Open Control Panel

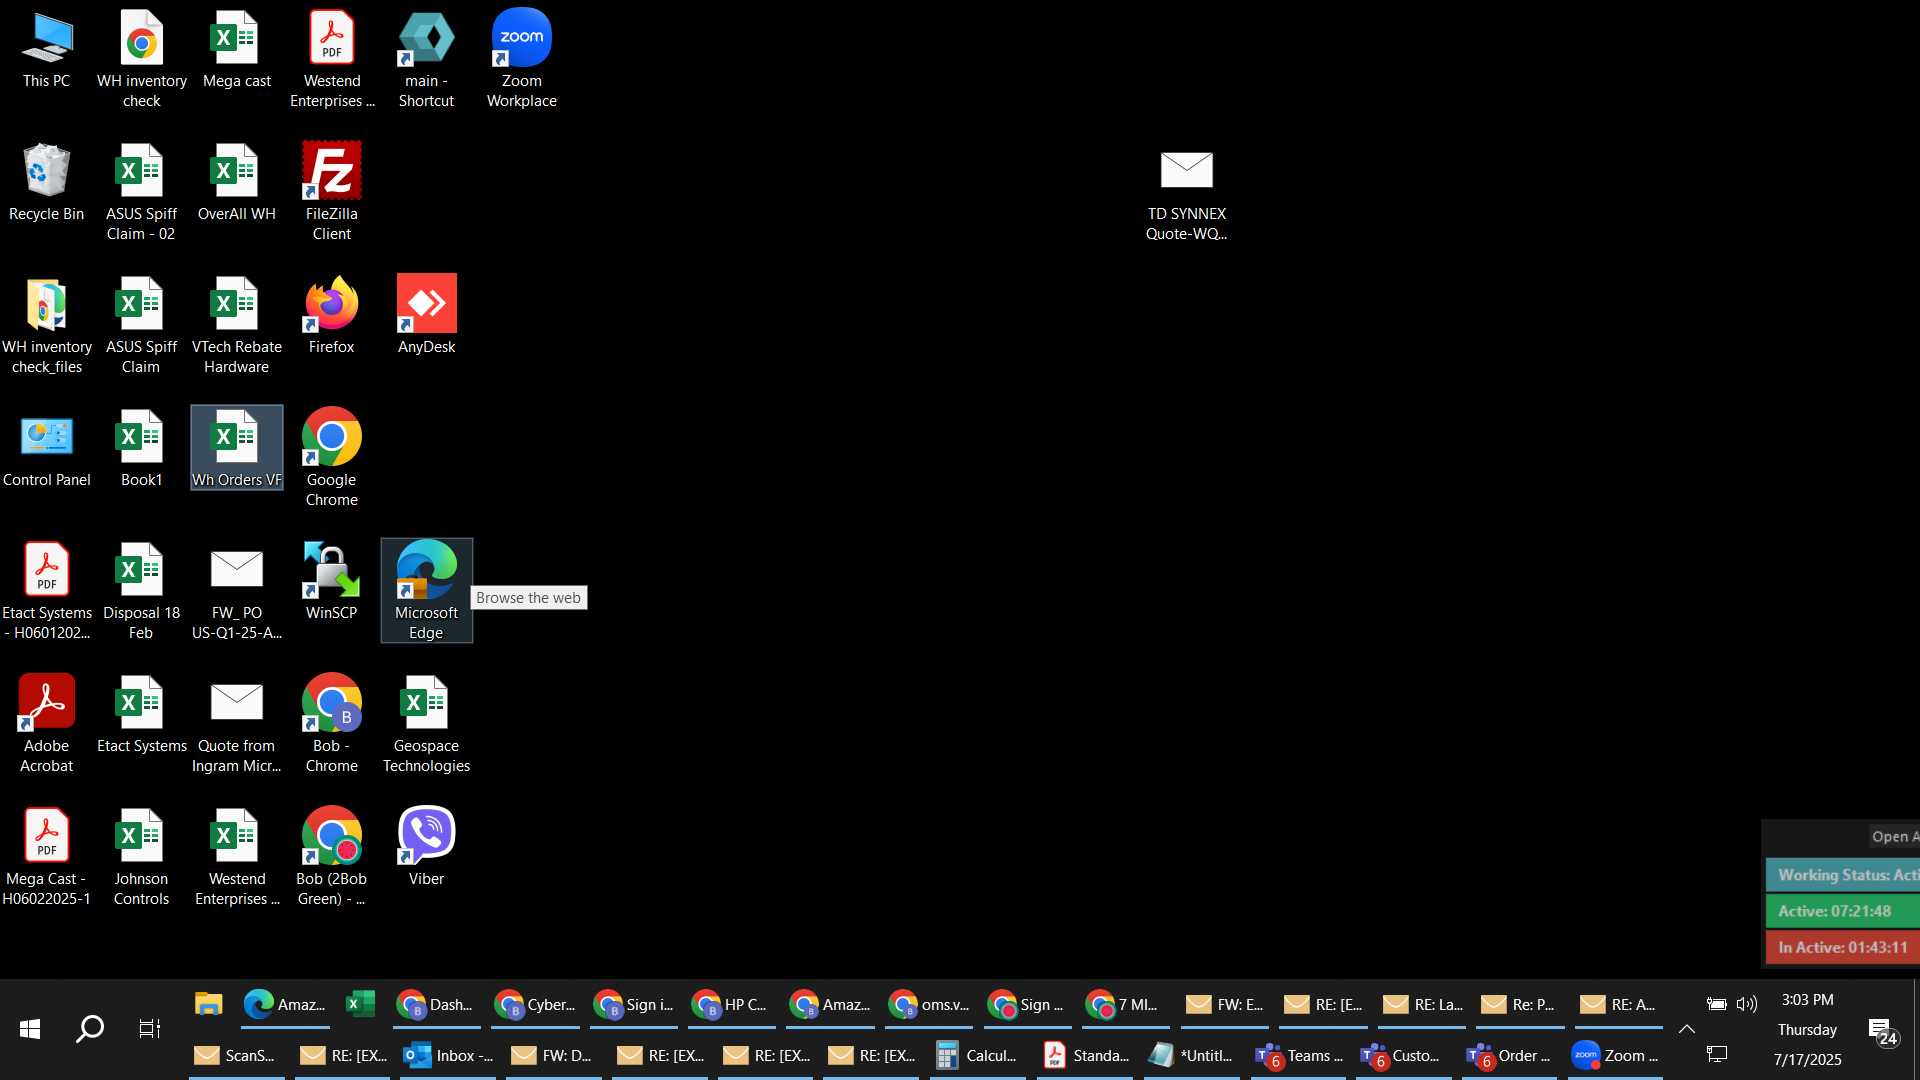[46, 449]
